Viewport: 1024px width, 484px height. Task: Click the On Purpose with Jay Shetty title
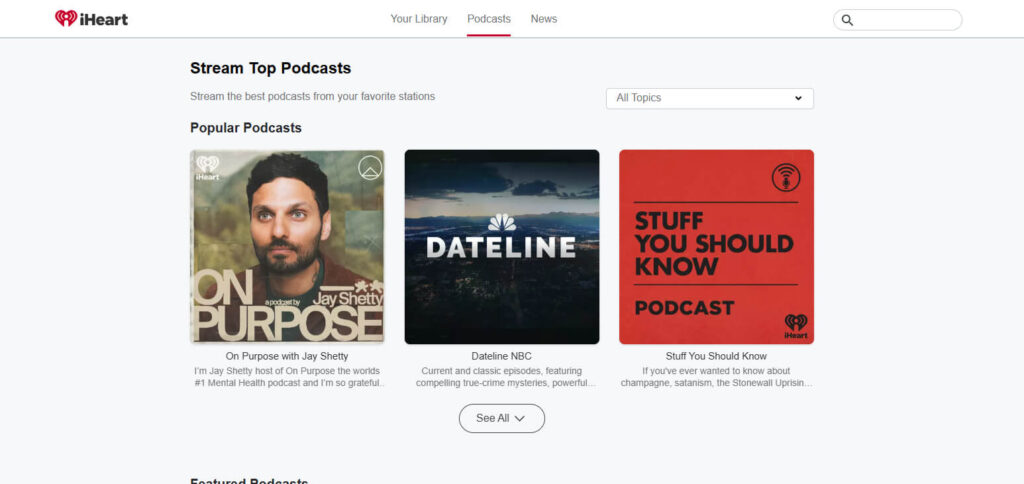pyautogui.click(x=287, y=357)
